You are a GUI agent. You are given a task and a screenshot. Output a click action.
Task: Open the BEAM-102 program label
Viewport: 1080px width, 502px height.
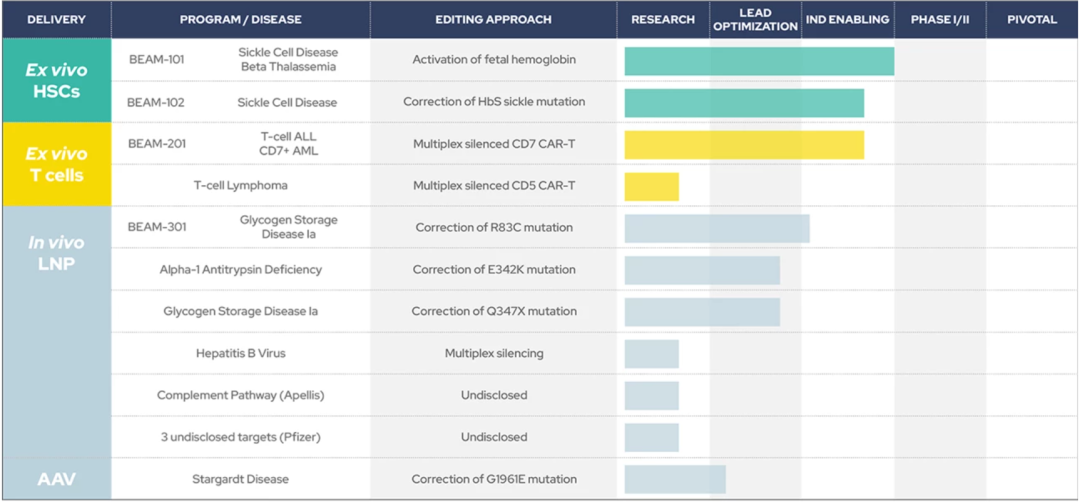(x=156, y=102)
